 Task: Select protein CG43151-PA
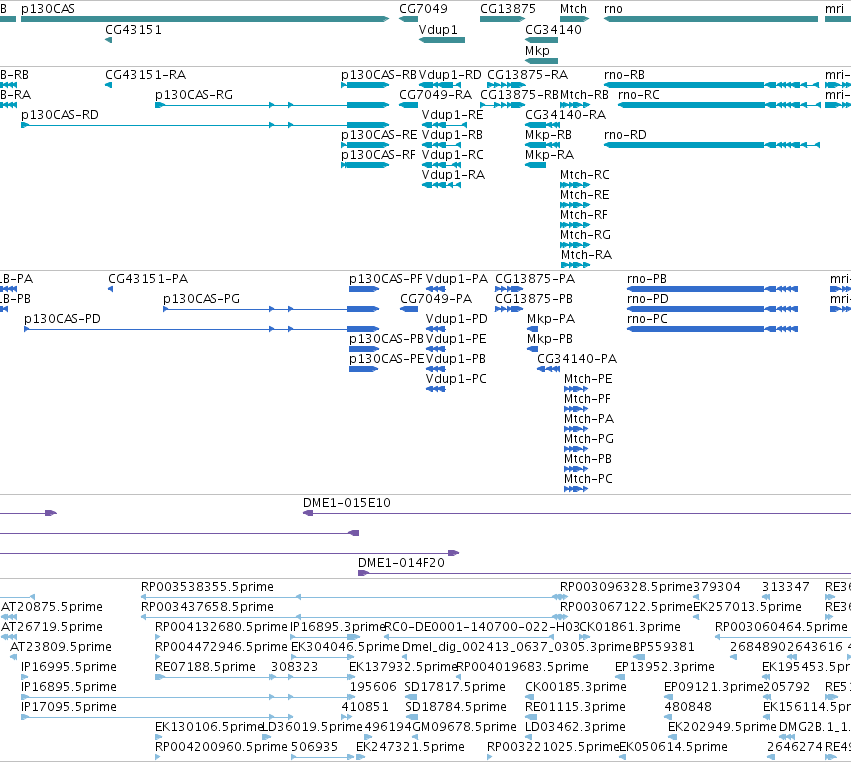(x=148, y=279)
